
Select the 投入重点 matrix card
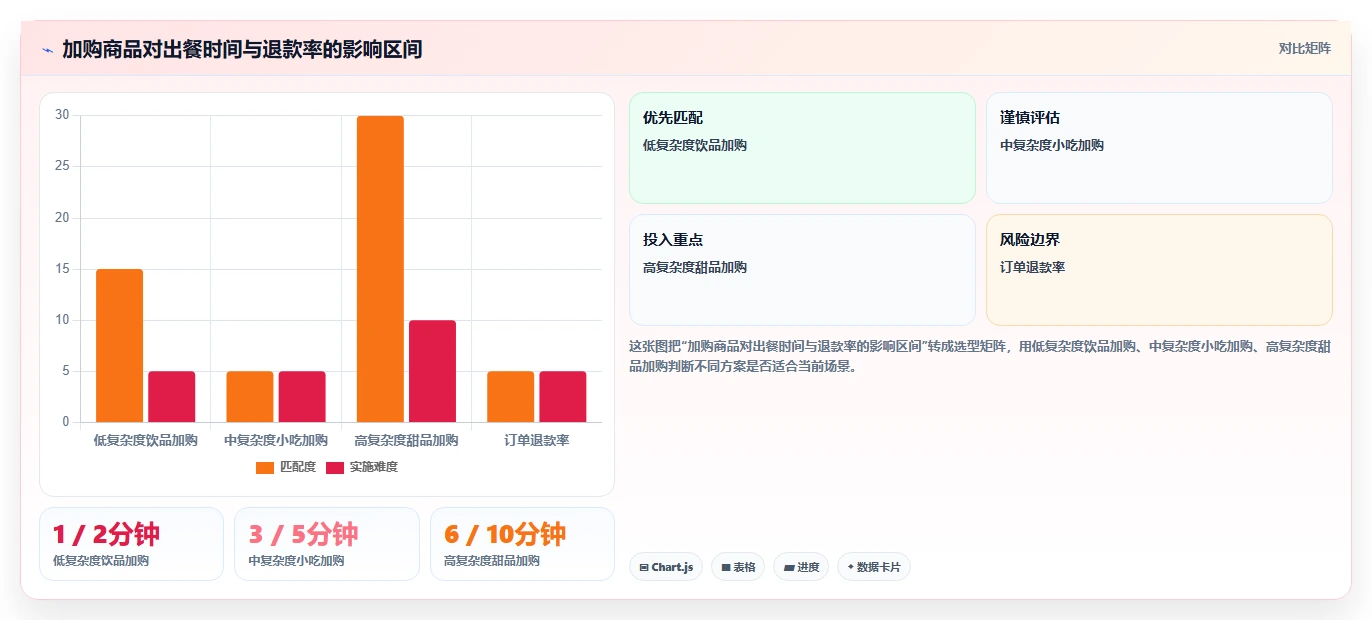802,270
